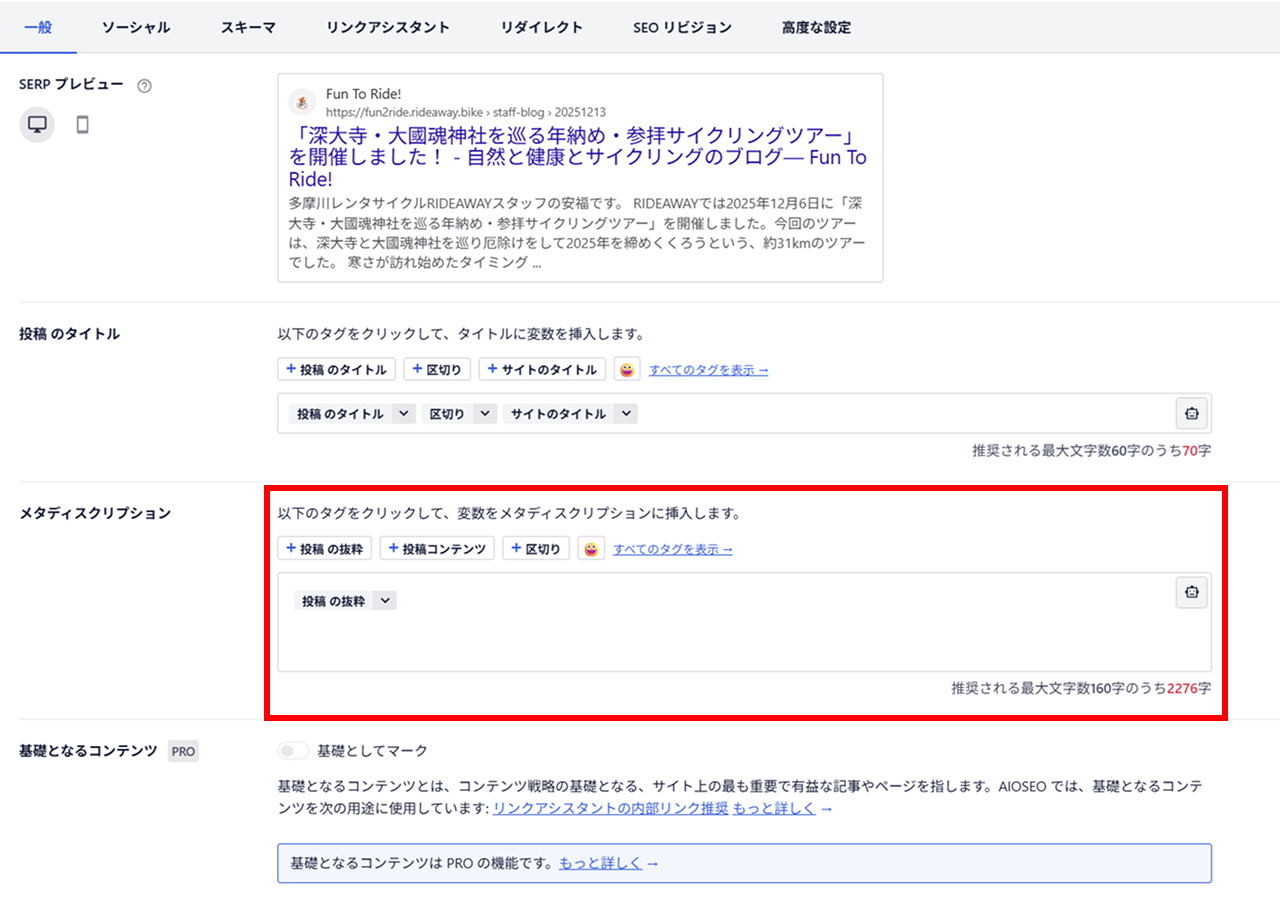Switch to the ソーシャル tab
Image resolution: width=1280 pixels, height=905 pixels.
(136, 27)
